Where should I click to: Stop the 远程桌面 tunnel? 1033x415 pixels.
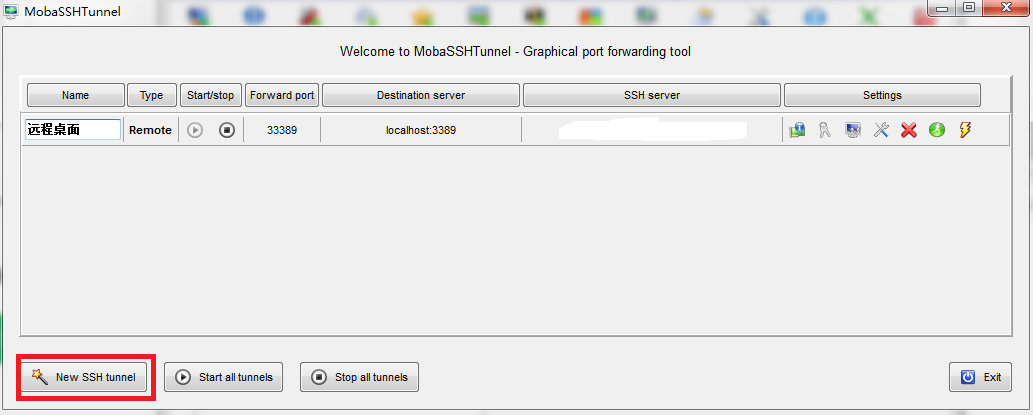(x=227, y=130)
